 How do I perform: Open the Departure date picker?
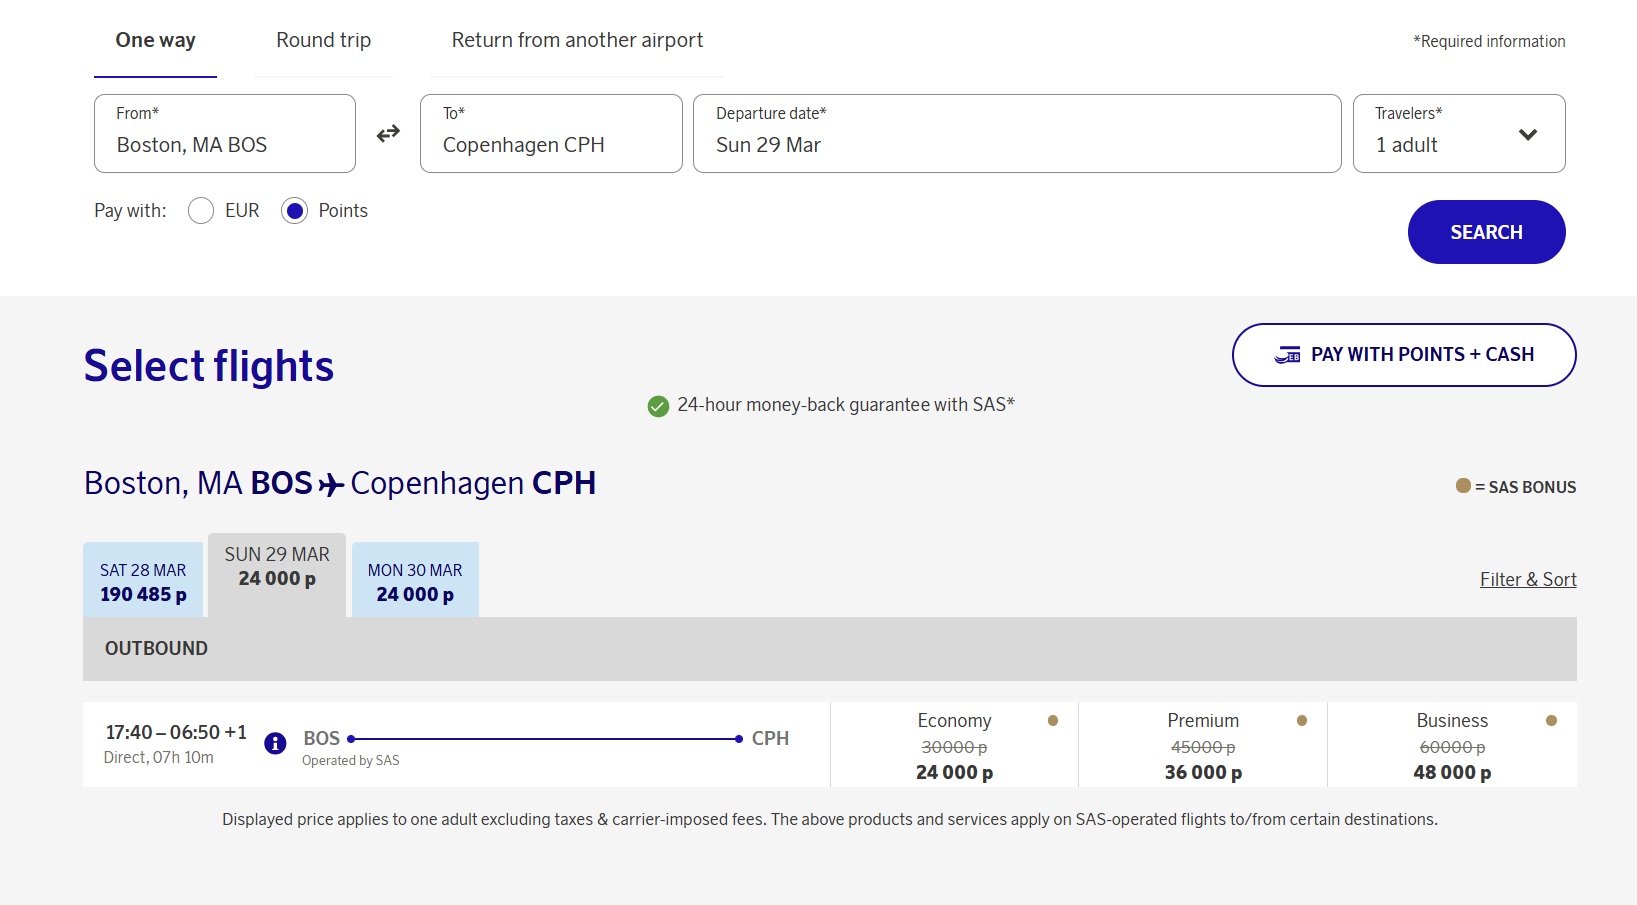pyautogui.click(x=1016, y=134)
